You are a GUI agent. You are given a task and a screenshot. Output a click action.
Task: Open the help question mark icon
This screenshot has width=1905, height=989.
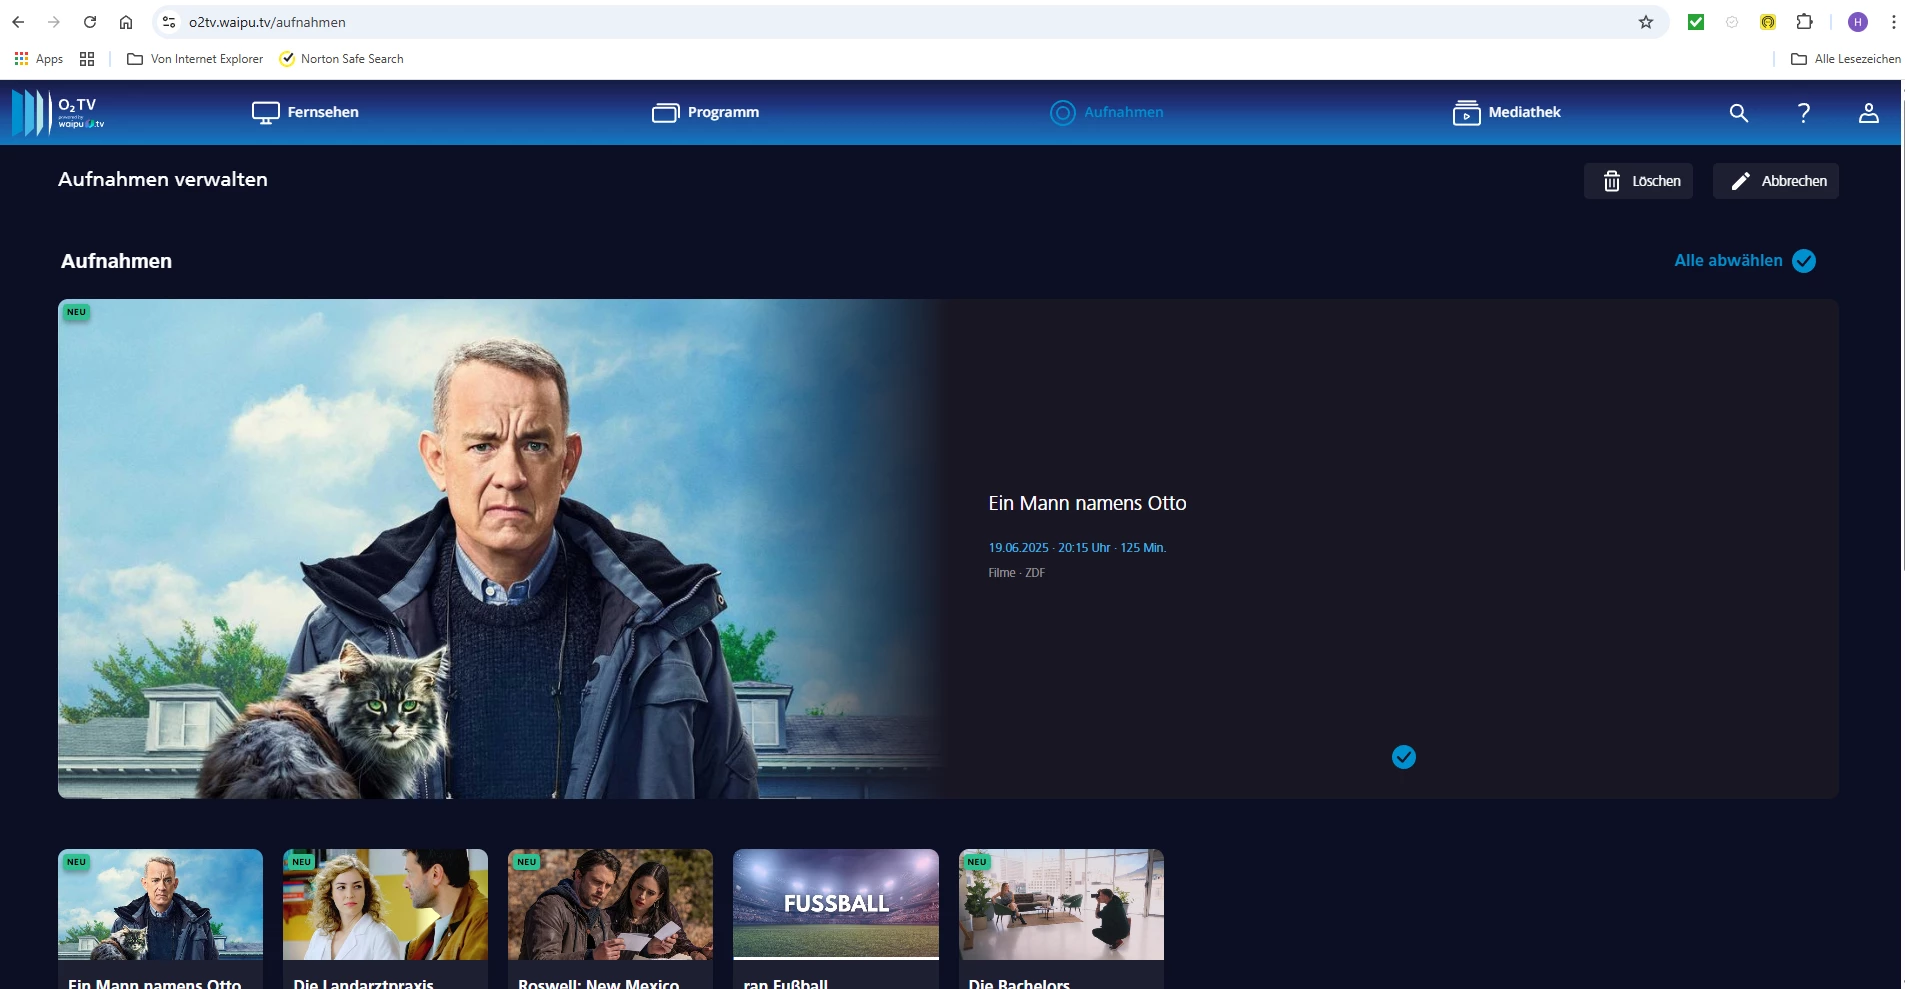(x=1804, y=113)
